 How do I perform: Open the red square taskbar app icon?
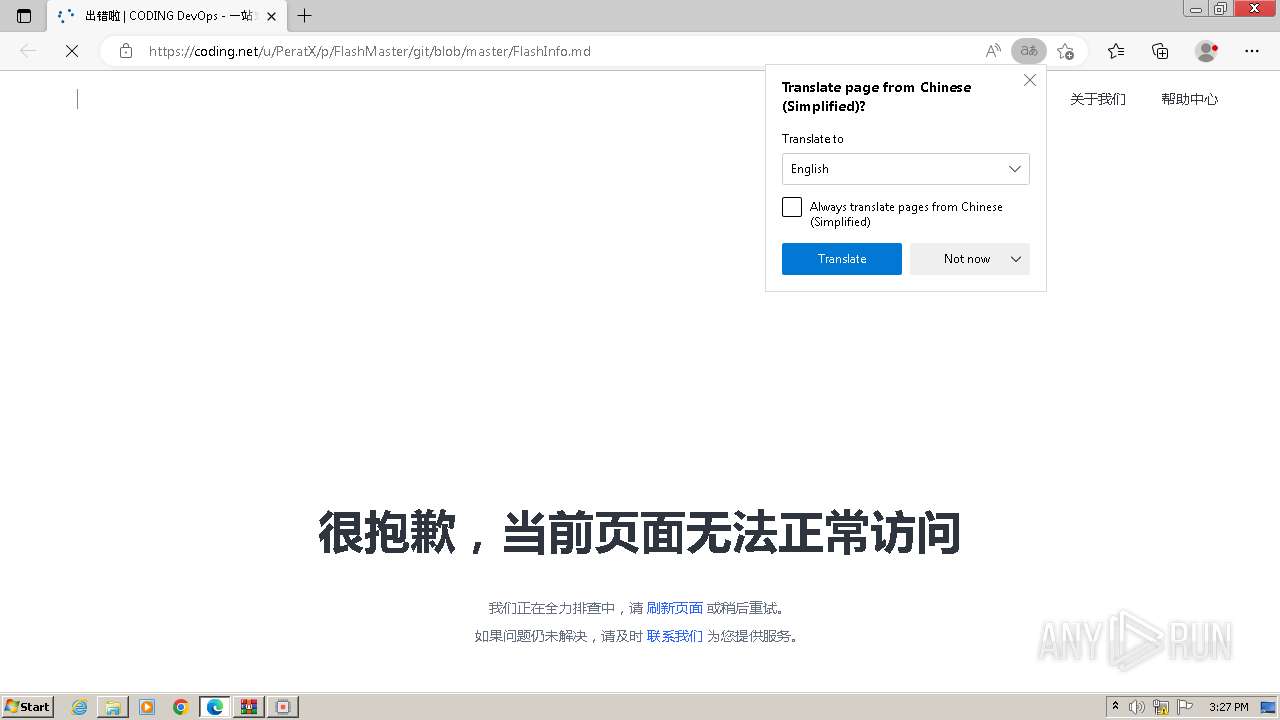click(283, 707)
